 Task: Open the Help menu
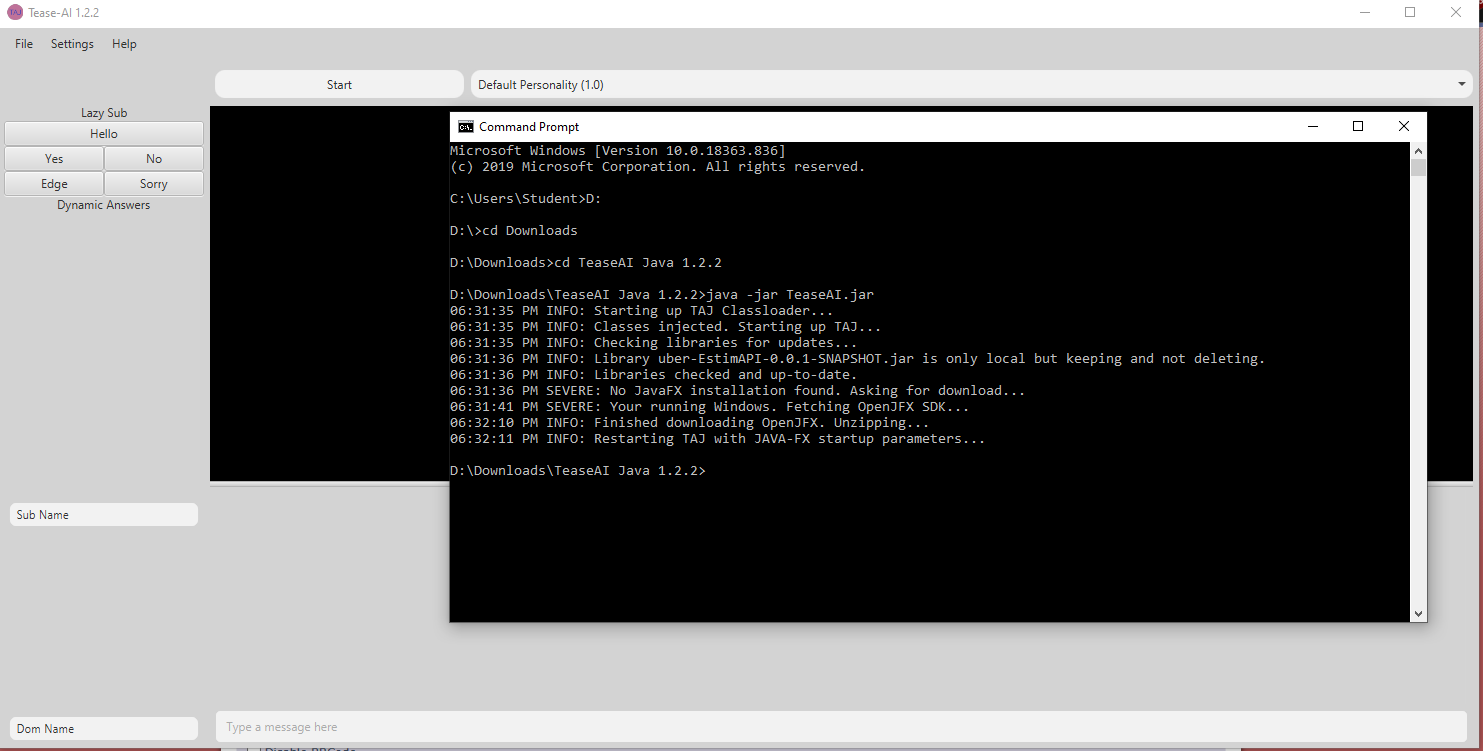tap(124, 44)
